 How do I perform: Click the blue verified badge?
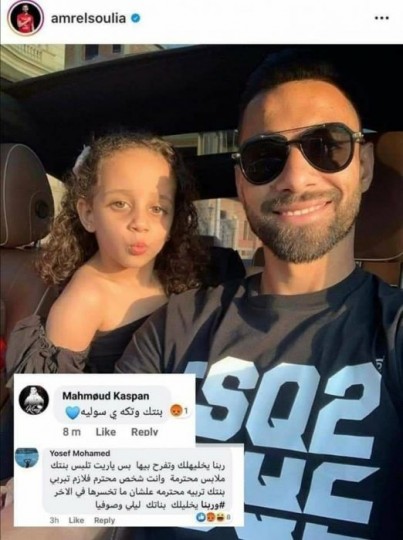[x=136, y=18]
